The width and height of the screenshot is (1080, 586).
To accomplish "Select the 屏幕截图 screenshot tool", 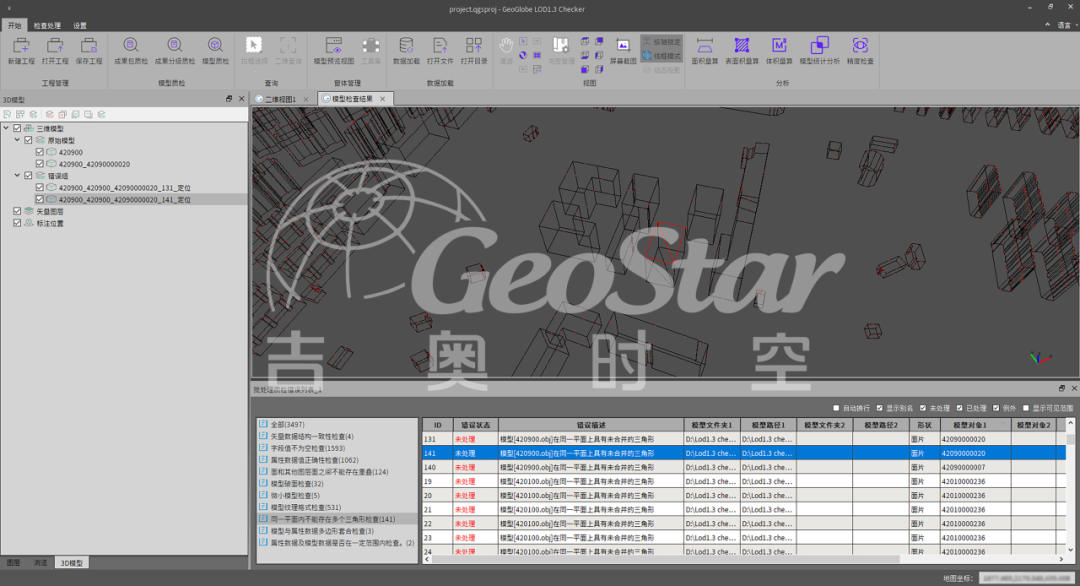I will click(622, 47).
